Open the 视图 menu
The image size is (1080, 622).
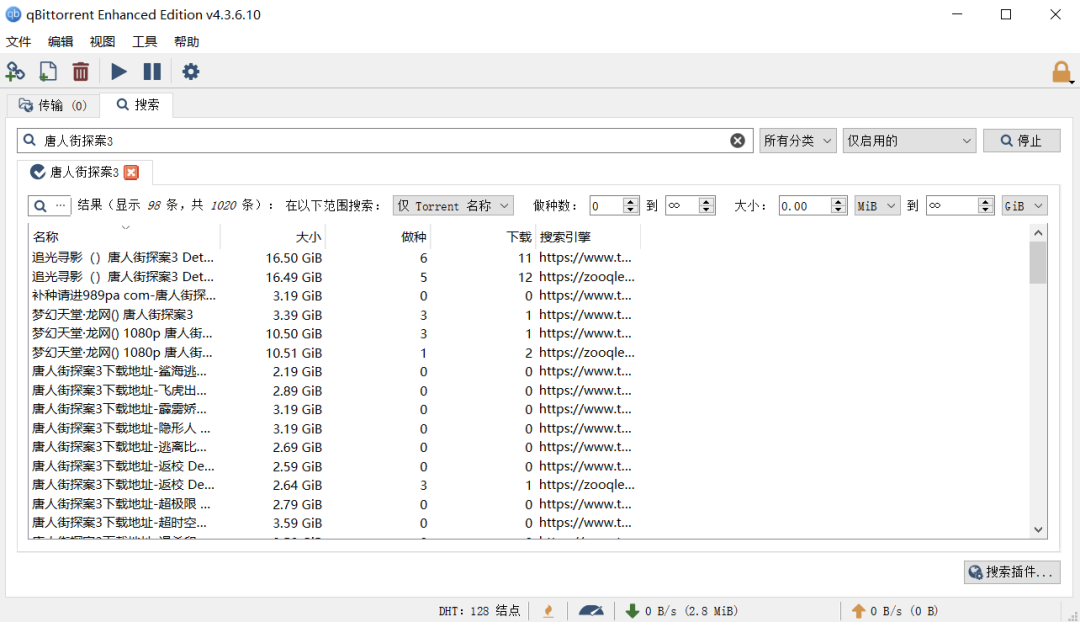(x=103, y=42)
